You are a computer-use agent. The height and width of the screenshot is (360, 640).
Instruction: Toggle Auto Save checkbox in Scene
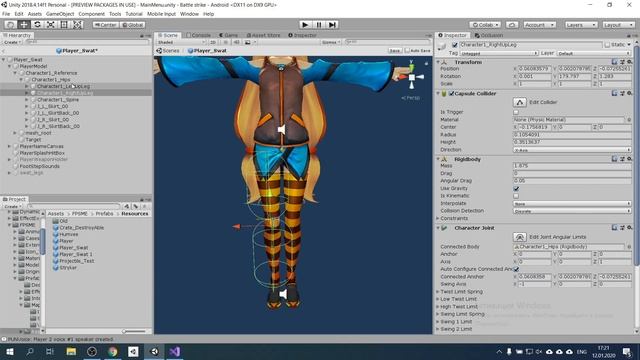click(x=407, y=51)
